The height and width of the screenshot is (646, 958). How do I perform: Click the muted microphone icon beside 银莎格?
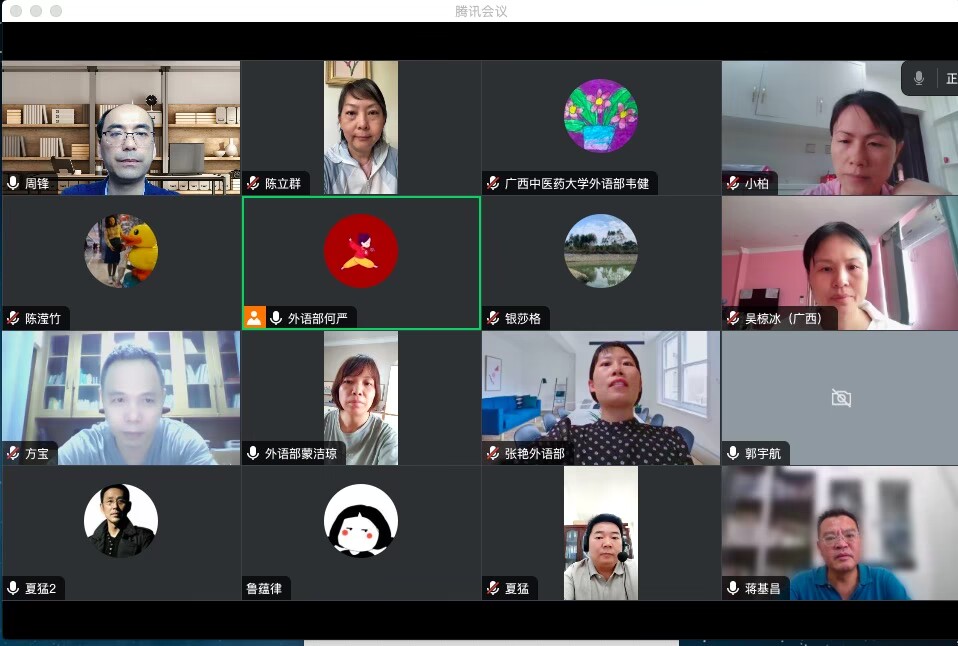pos(493,319)
